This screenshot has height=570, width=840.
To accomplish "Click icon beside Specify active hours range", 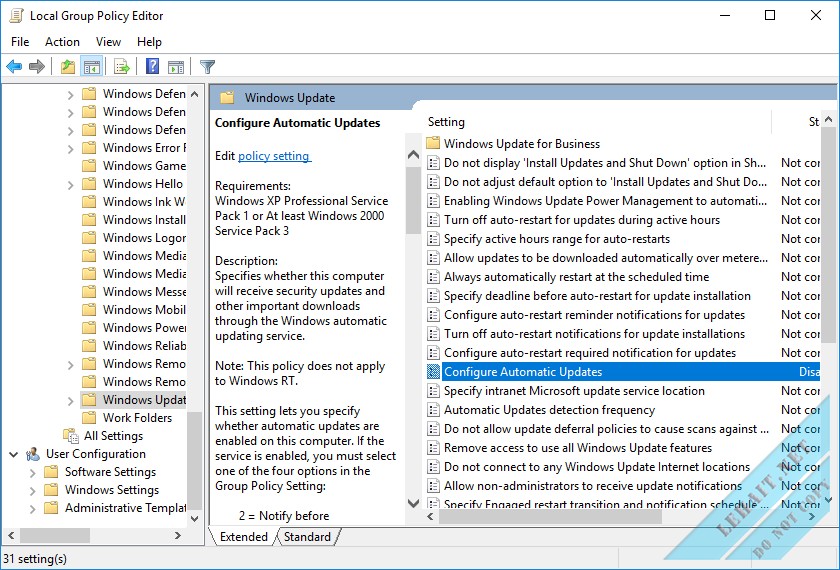I will 433,239.
